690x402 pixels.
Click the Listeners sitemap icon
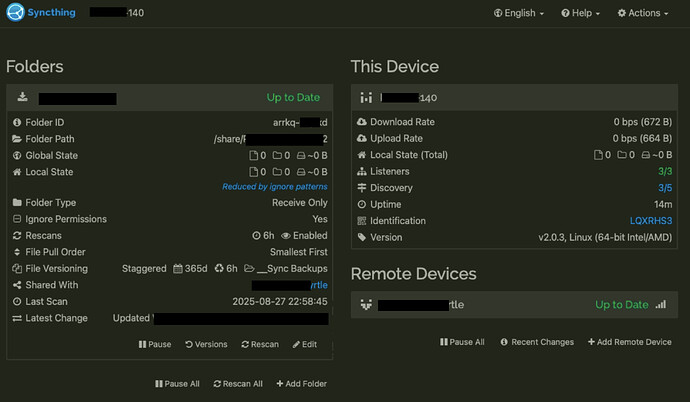coord(362,172)
